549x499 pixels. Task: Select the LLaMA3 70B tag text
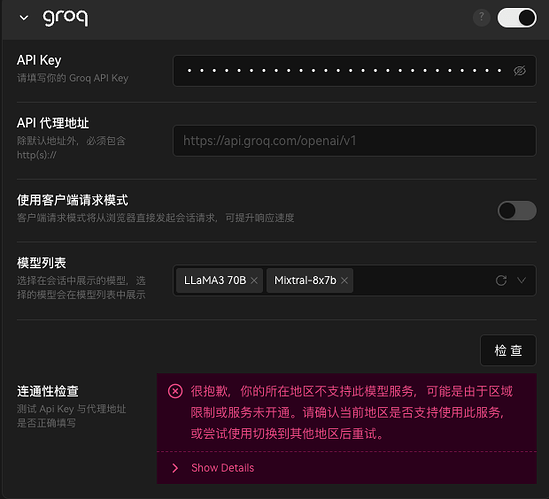pyautogui.click(x=215, y=280)
